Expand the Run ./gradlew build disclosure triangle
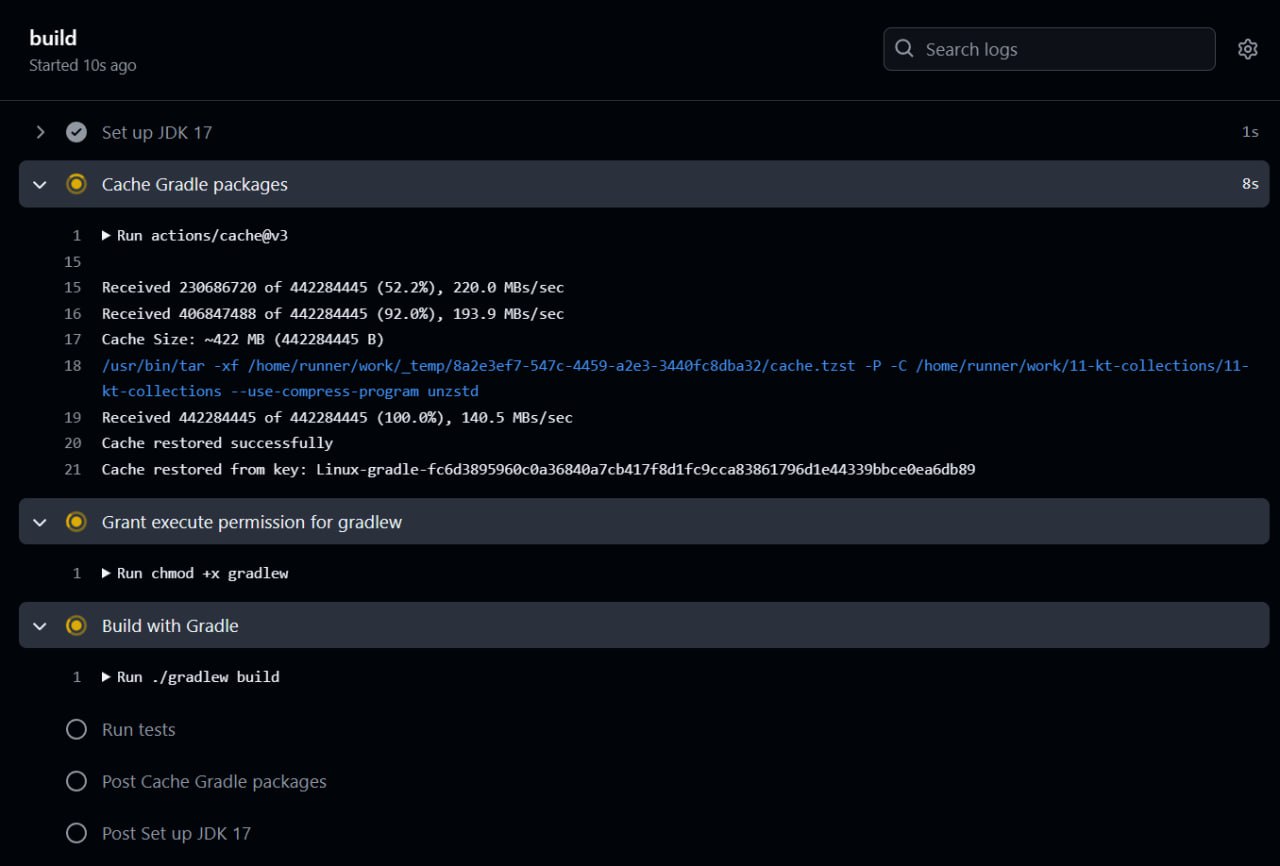 click(x=106, y=677)
